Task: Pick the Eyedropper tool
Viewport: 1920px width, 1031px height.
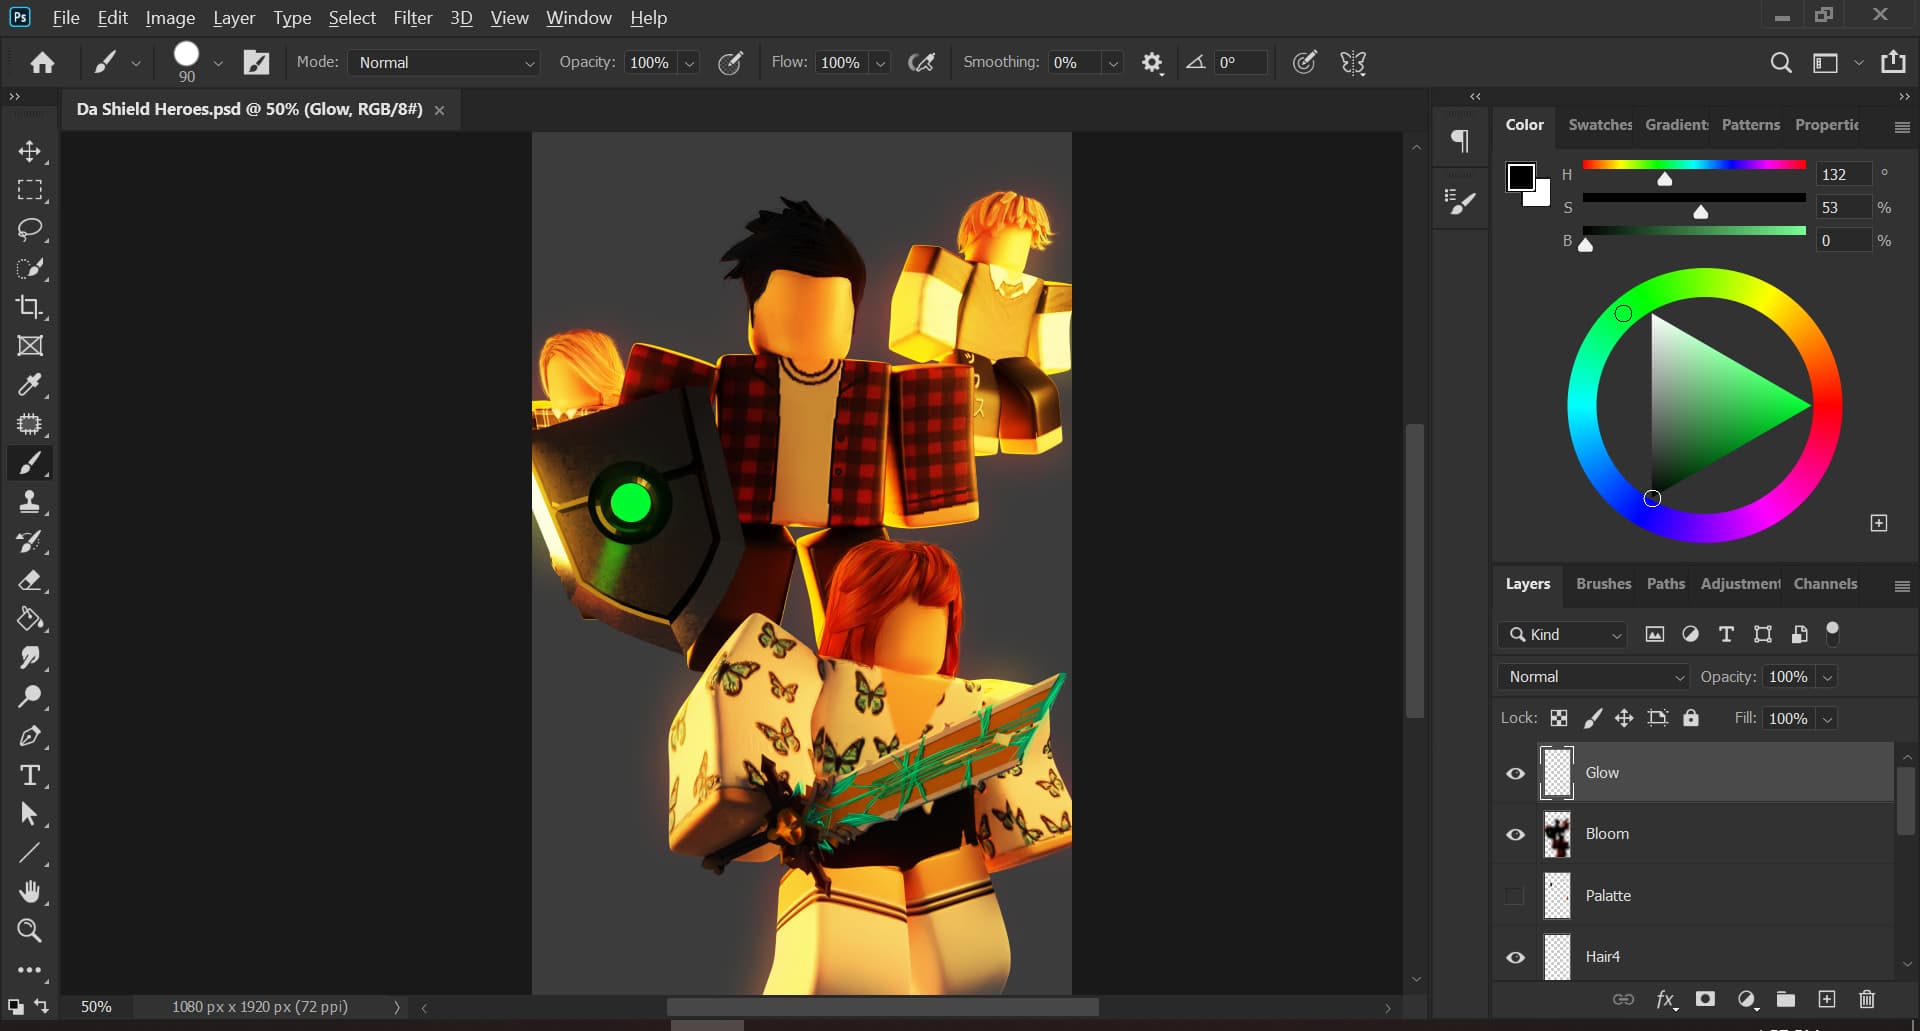Action: point(30,385)
